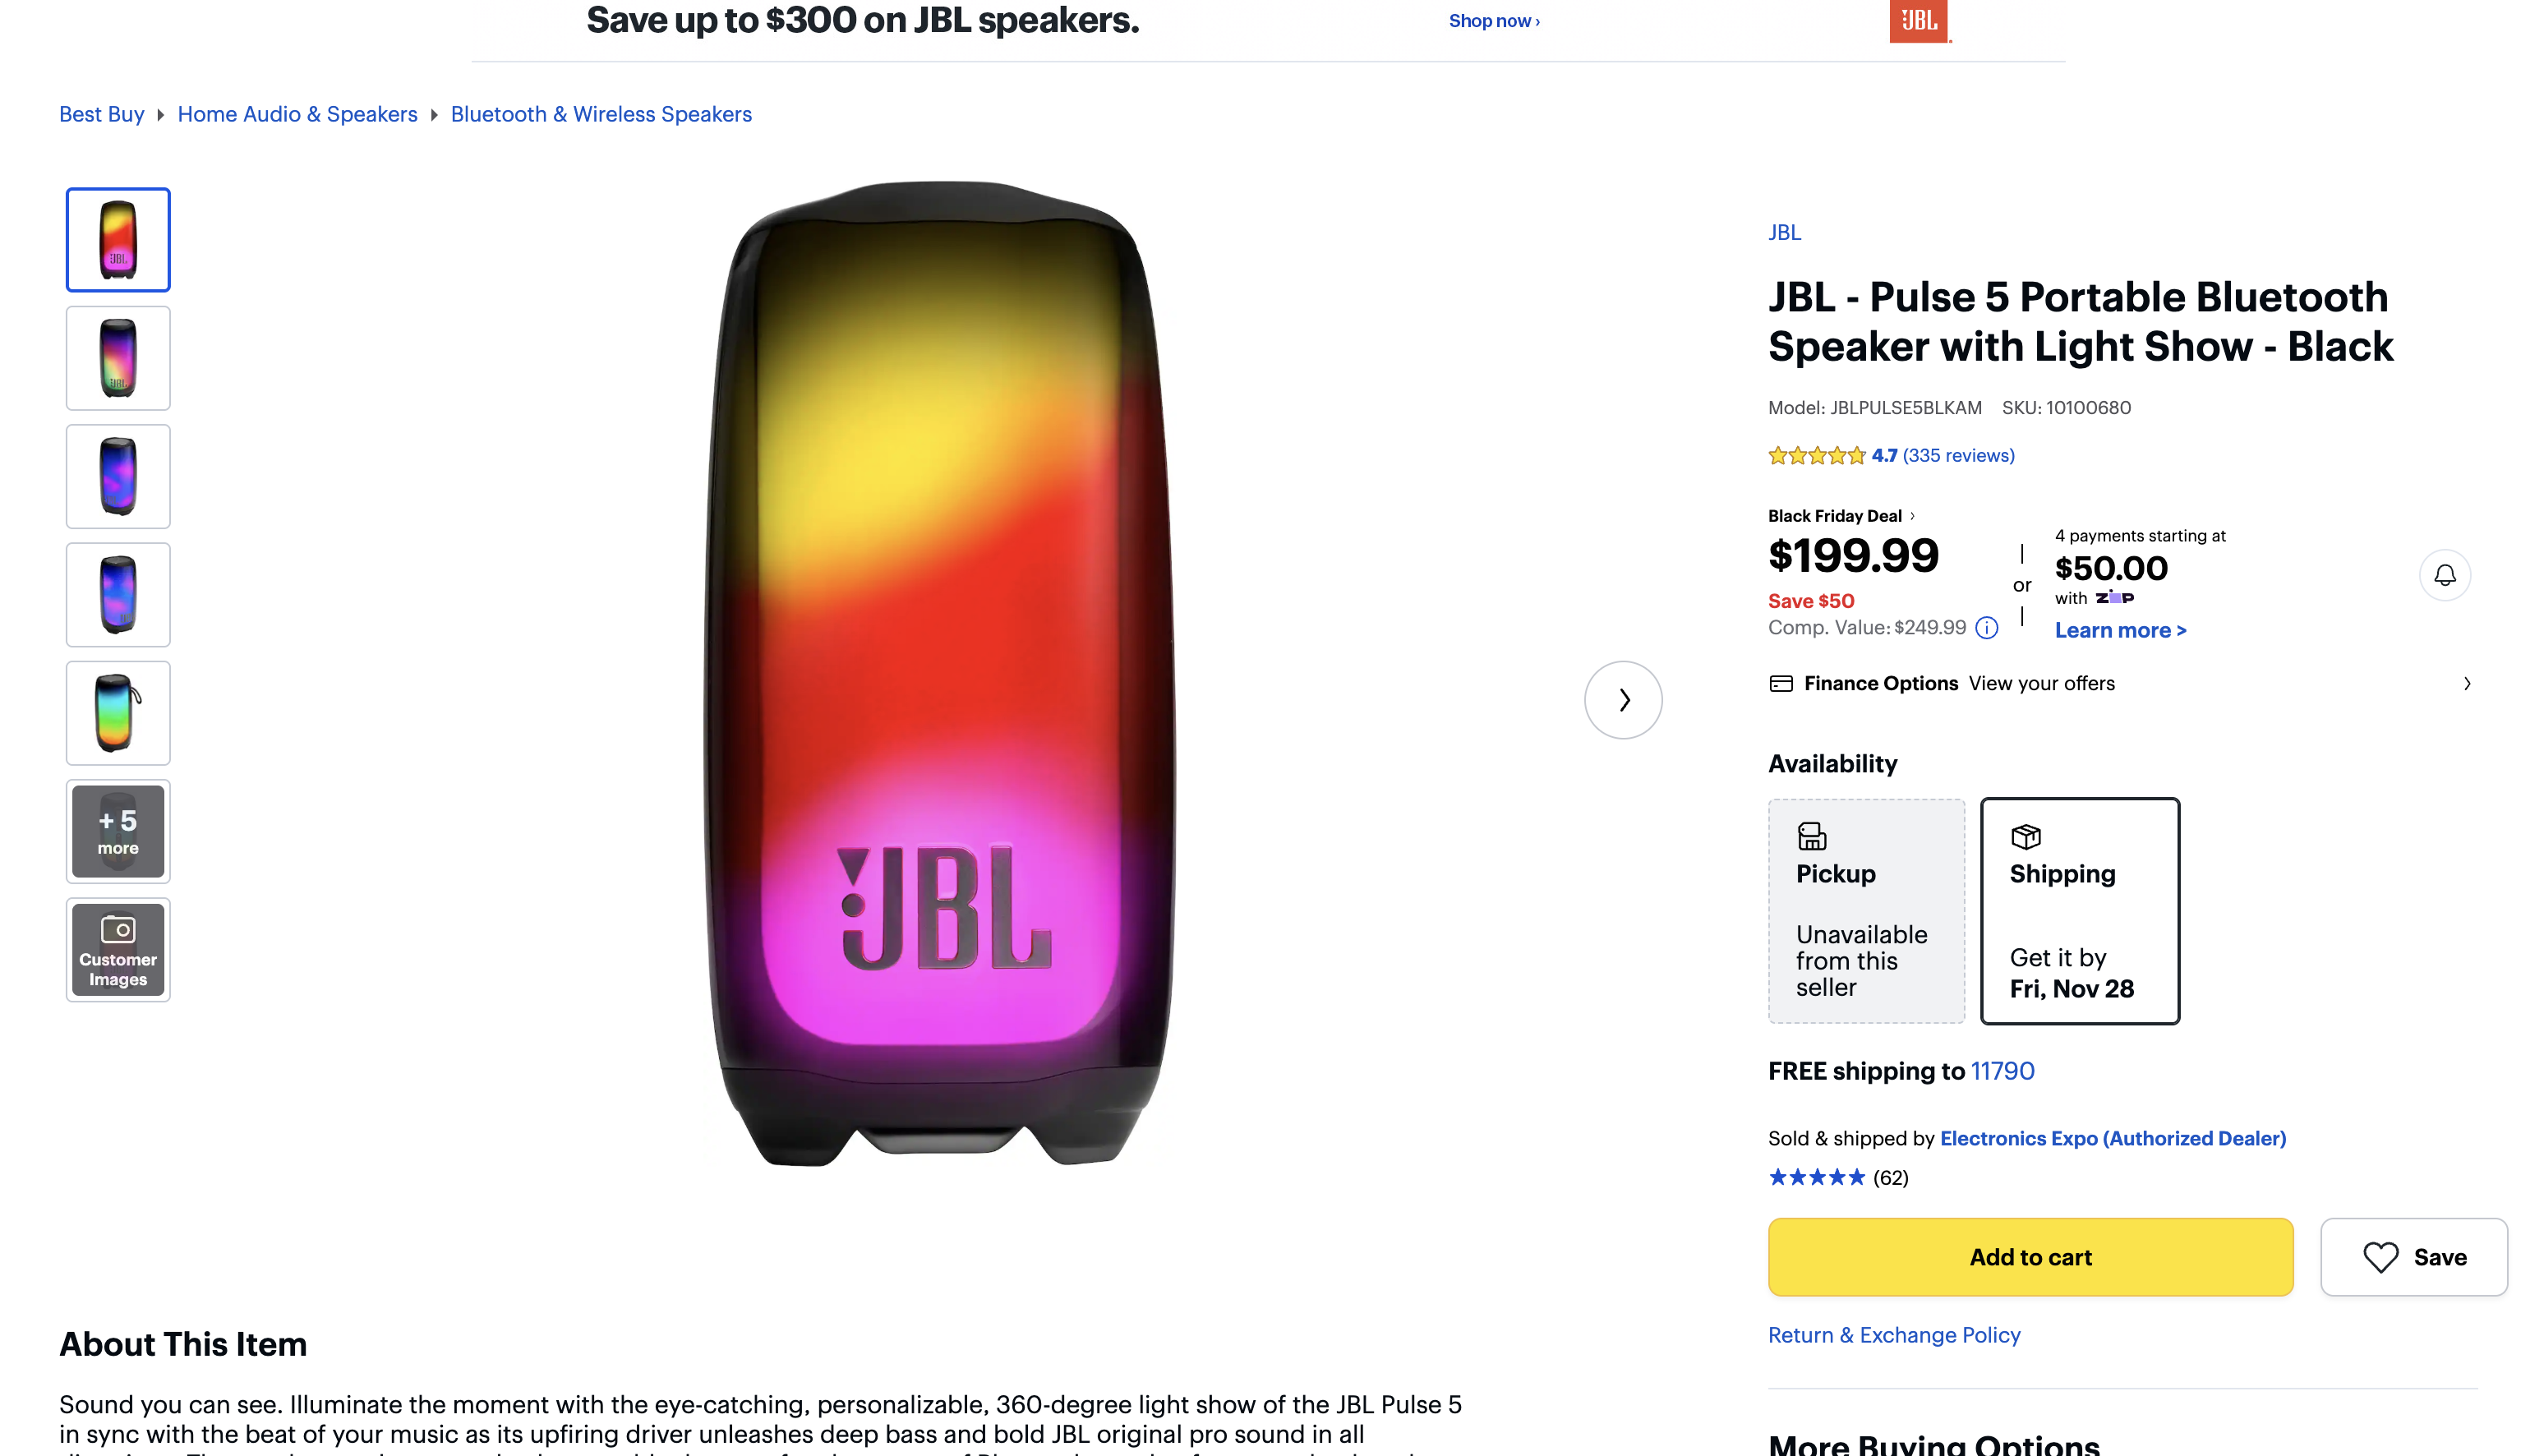Click Learn more about Zip payments
The width and height of the screenshot is (2544, 1456).
click(x=2120, y=630)
